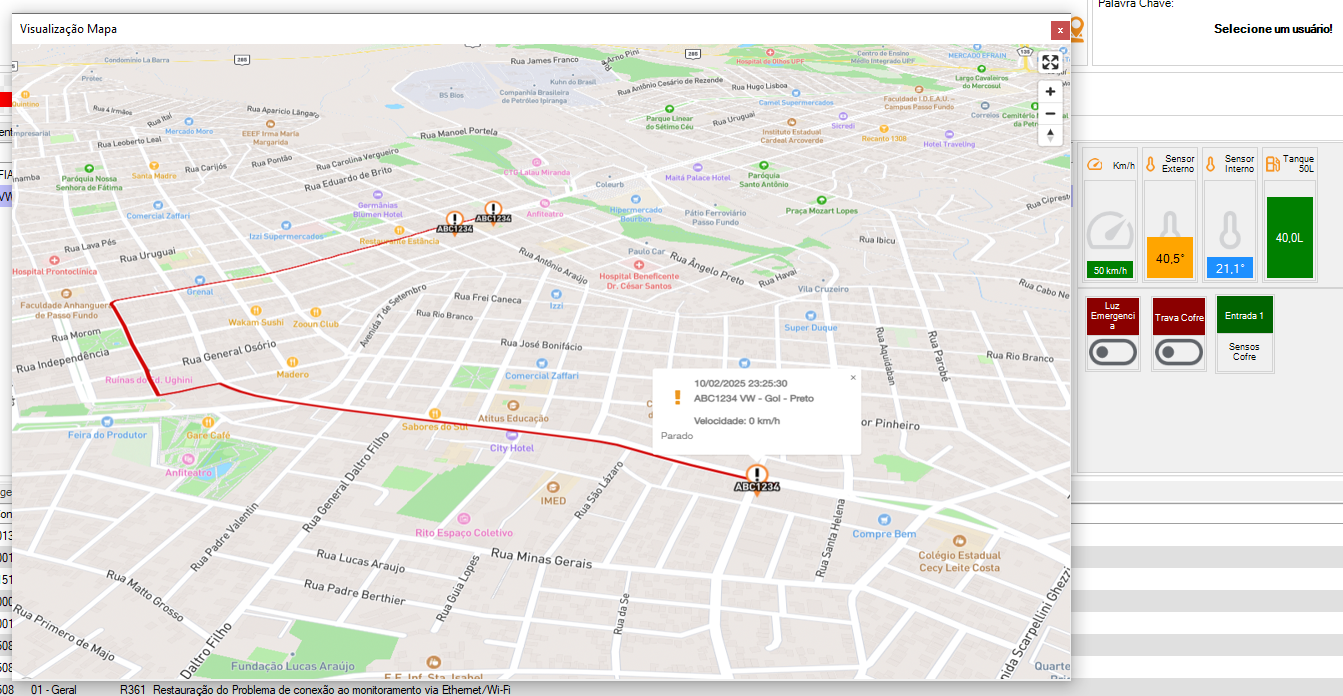
Task: Close the Visualização Mapa window
Action: [1060, 30]
